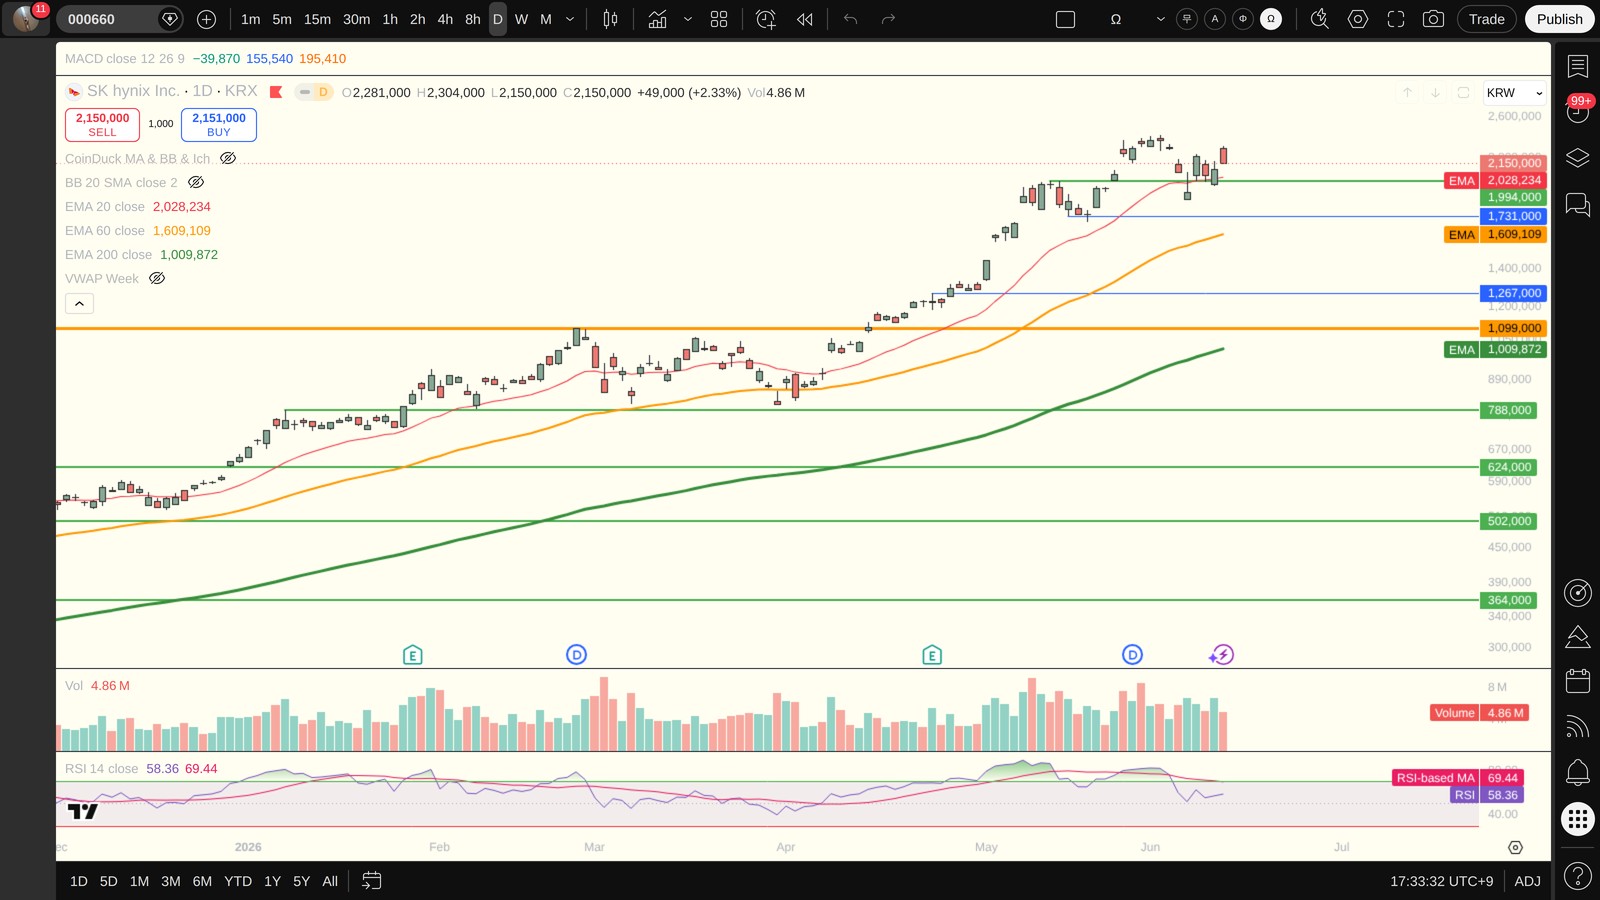Screen dimensions: 1600x900
Task: Open the indicator templates grid icon
Action: click(719, 19)
